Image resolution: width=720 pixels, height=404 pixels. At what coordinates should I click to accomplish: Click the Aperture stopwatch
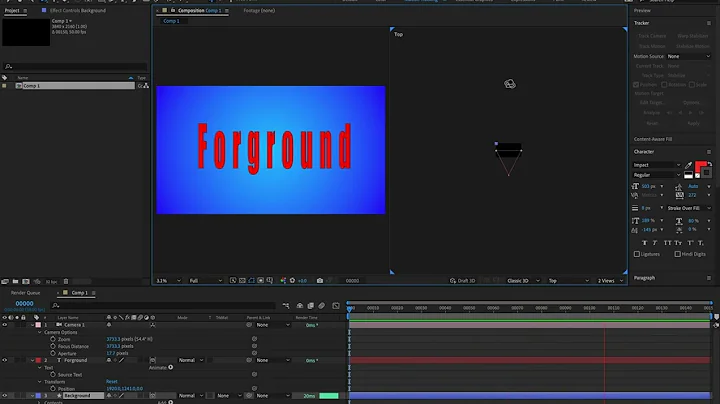coord(53,353)
